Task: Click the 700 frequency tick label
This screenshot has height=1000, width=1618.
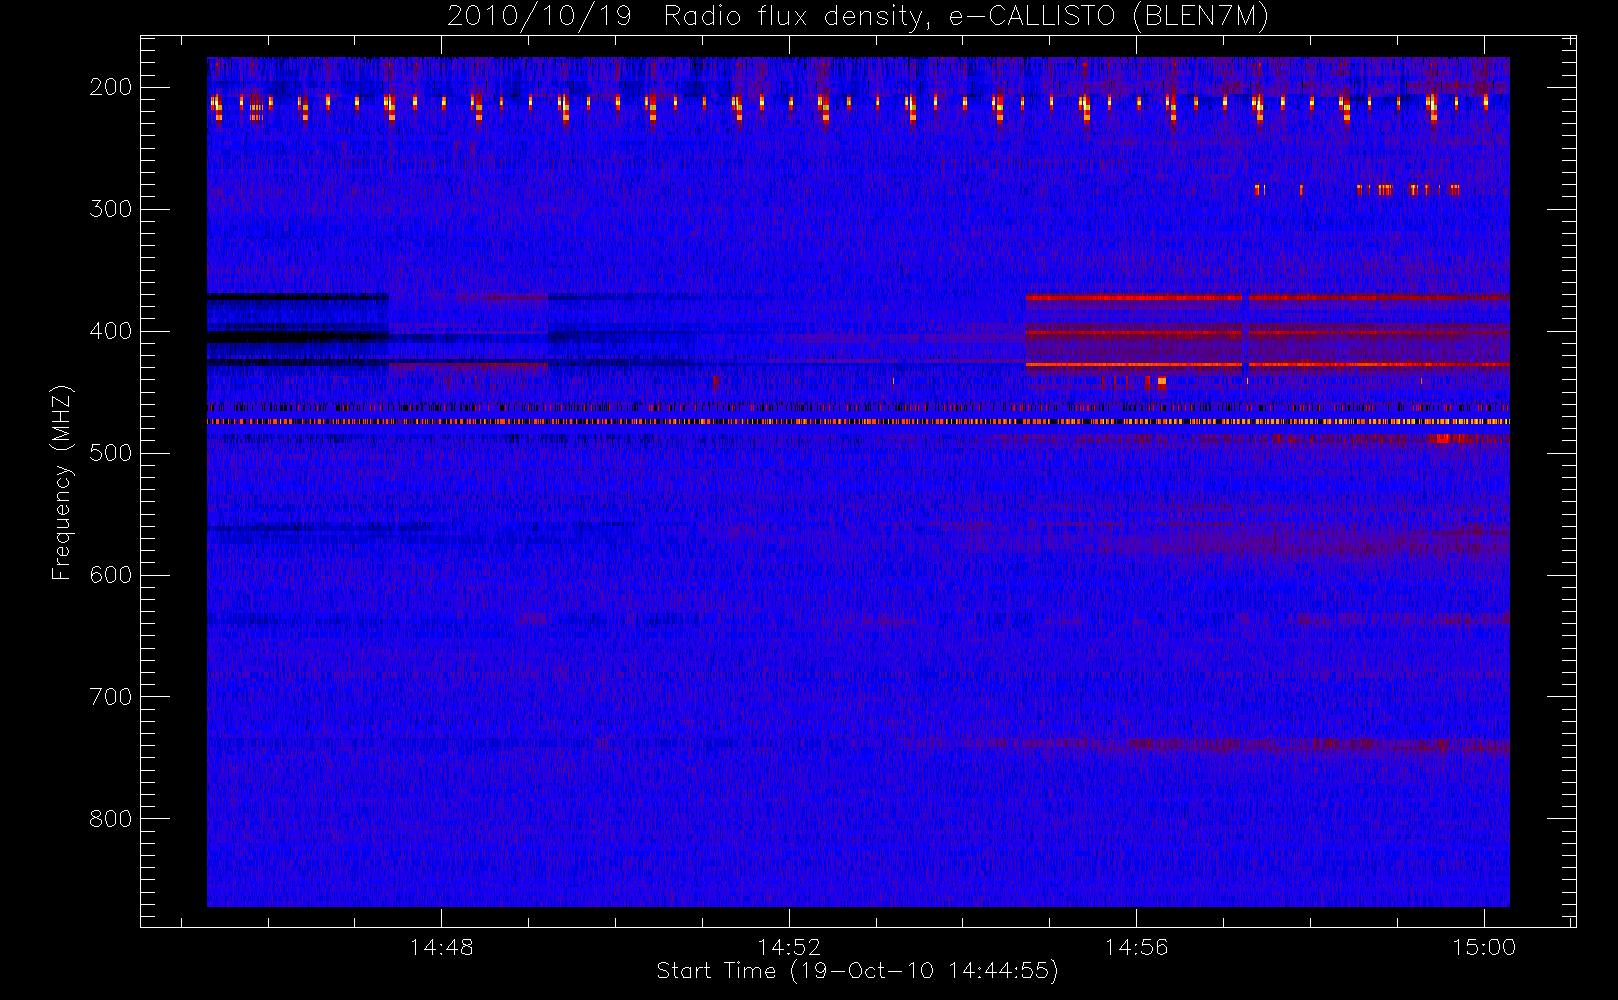Action: pos(111,697)
